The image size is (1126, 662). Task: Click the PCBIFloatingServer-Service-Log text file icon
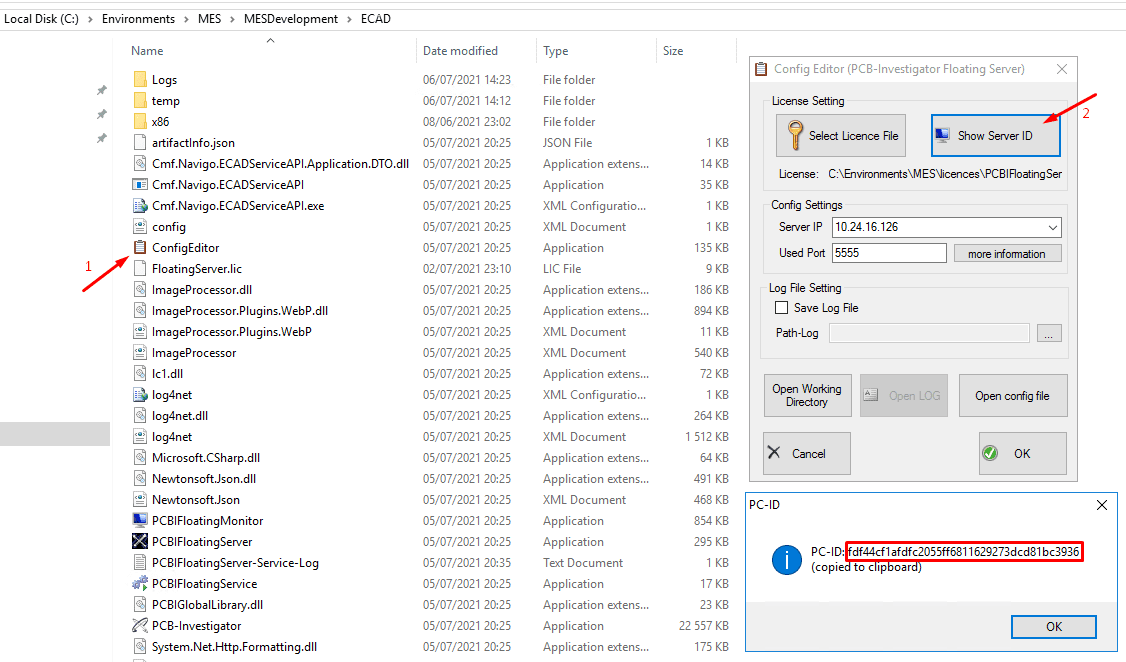pos(140,562)
